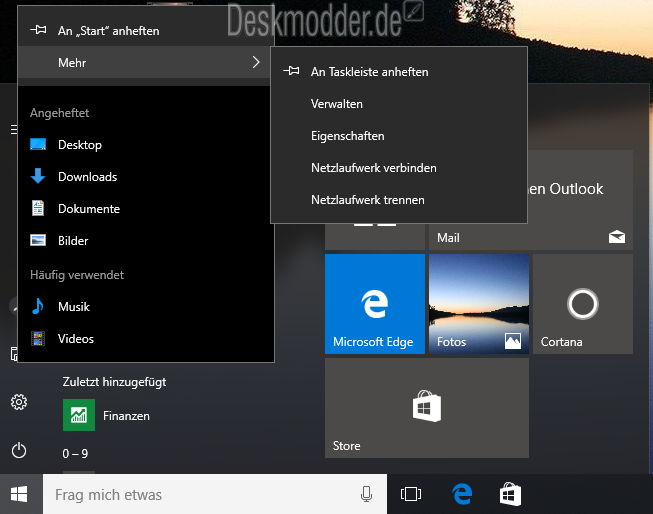Click the Bilder jump list label
This screenshot has width=653, height=514.
tap(73, 241)
